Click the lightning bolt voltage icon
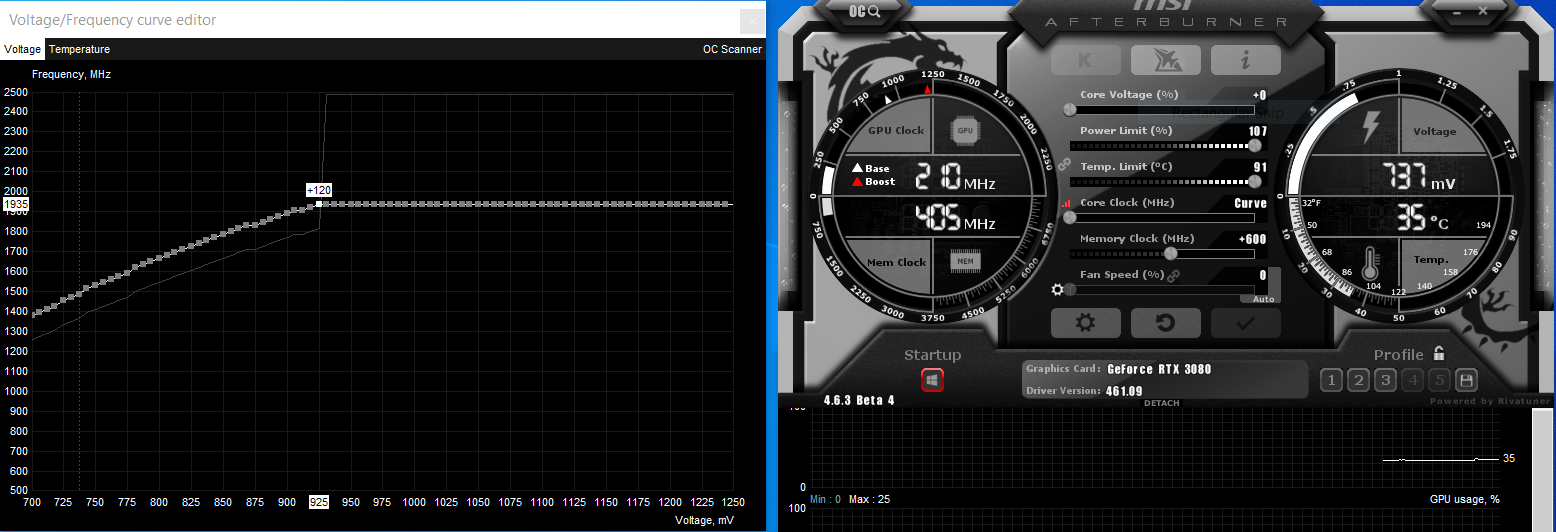 pyautogui.click(x=1371, y=126)
